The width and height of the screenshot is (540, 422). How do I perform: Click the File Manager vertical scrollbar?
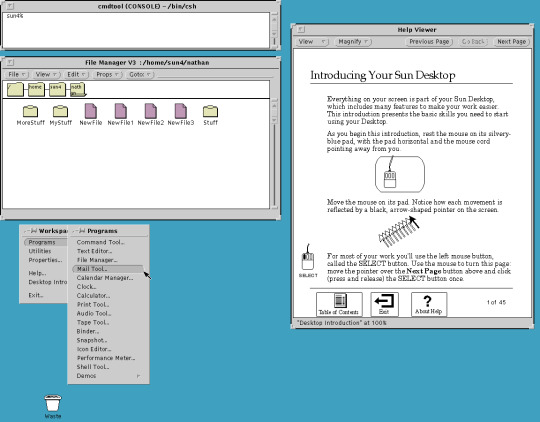[274, 153]
